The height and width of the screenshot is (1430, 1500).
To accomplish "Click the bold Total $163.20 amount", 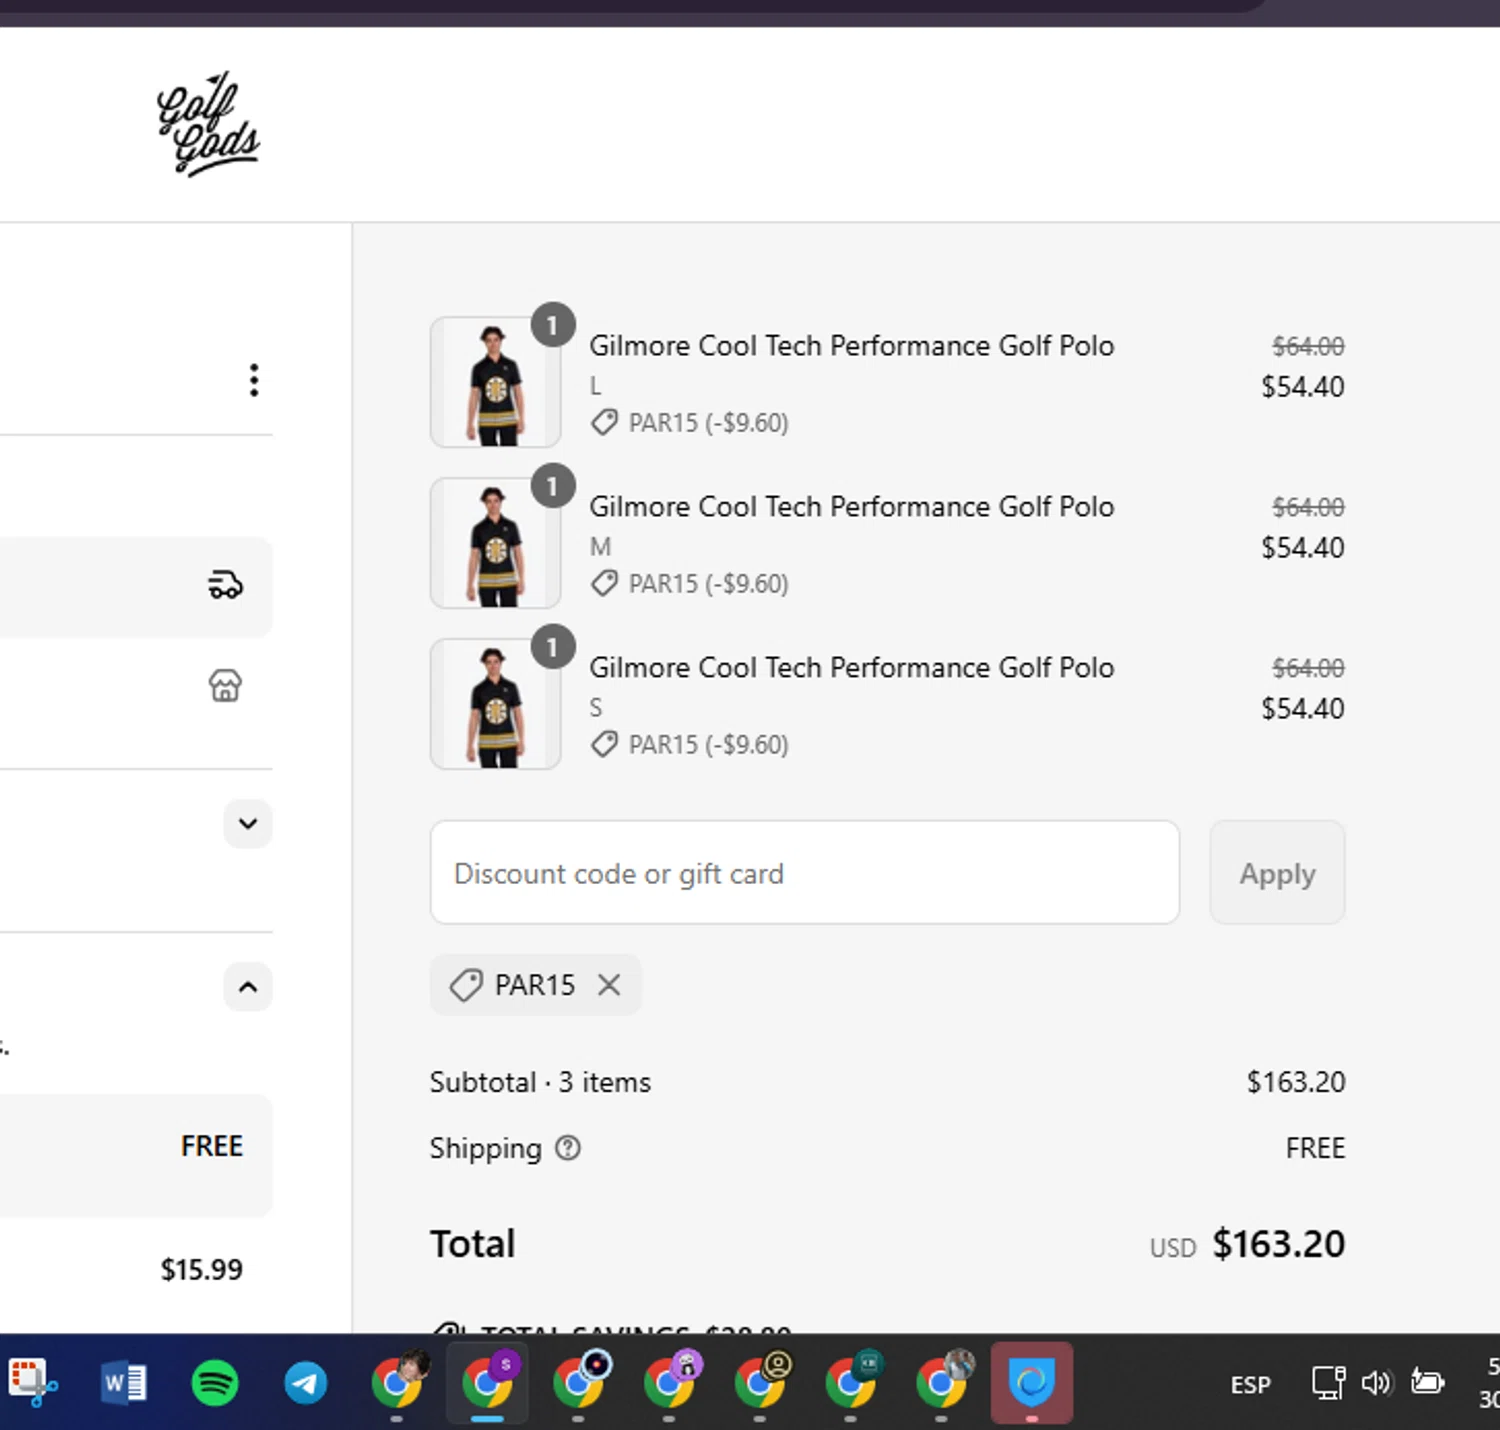I will click(x=1279, y=1244).
